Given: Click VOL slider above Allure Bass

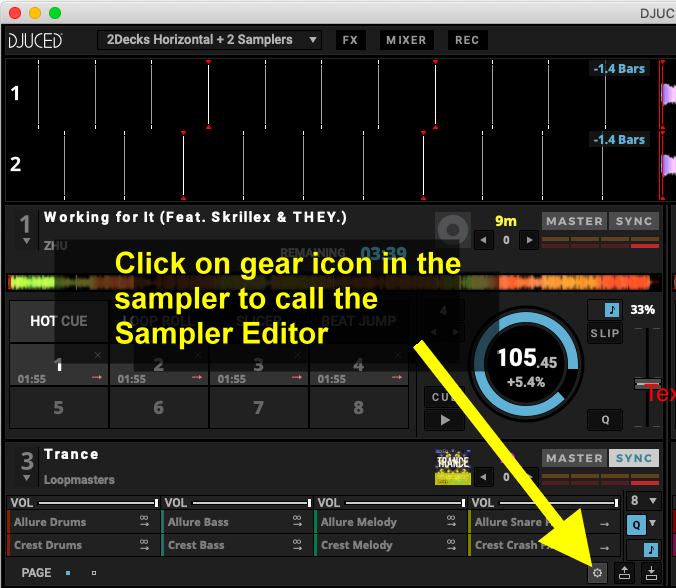Looking at the screenshot, I should [x=252, y=503].
